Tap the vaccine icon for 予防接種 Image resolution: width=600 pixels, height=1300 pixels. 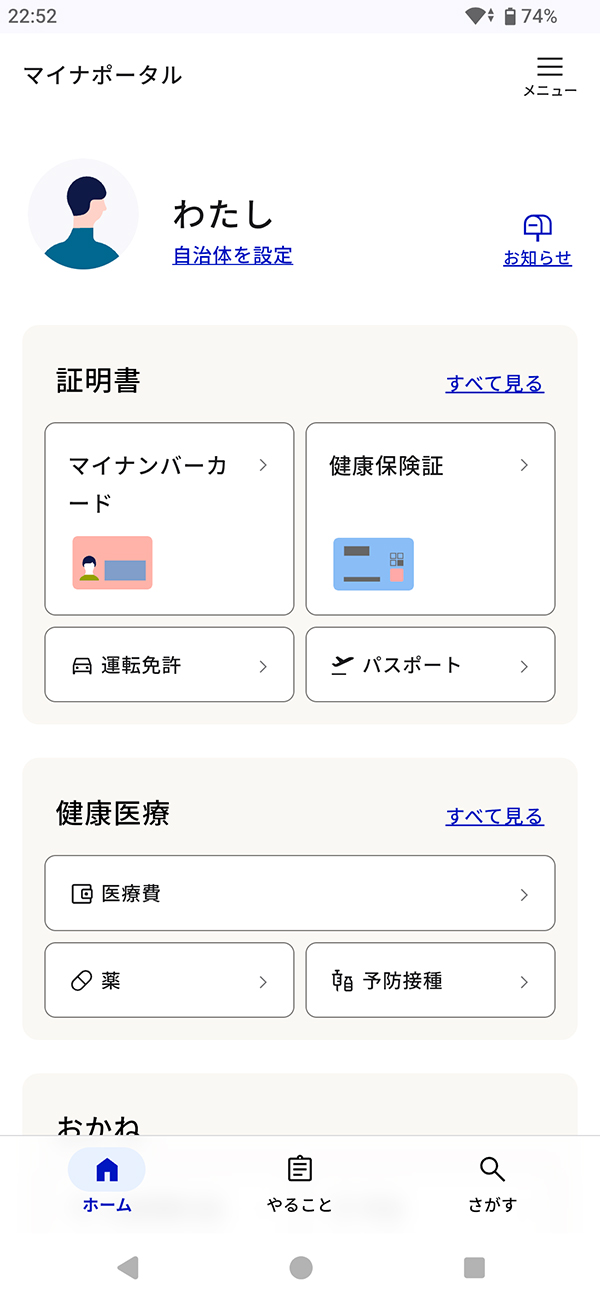click(342, 981)
